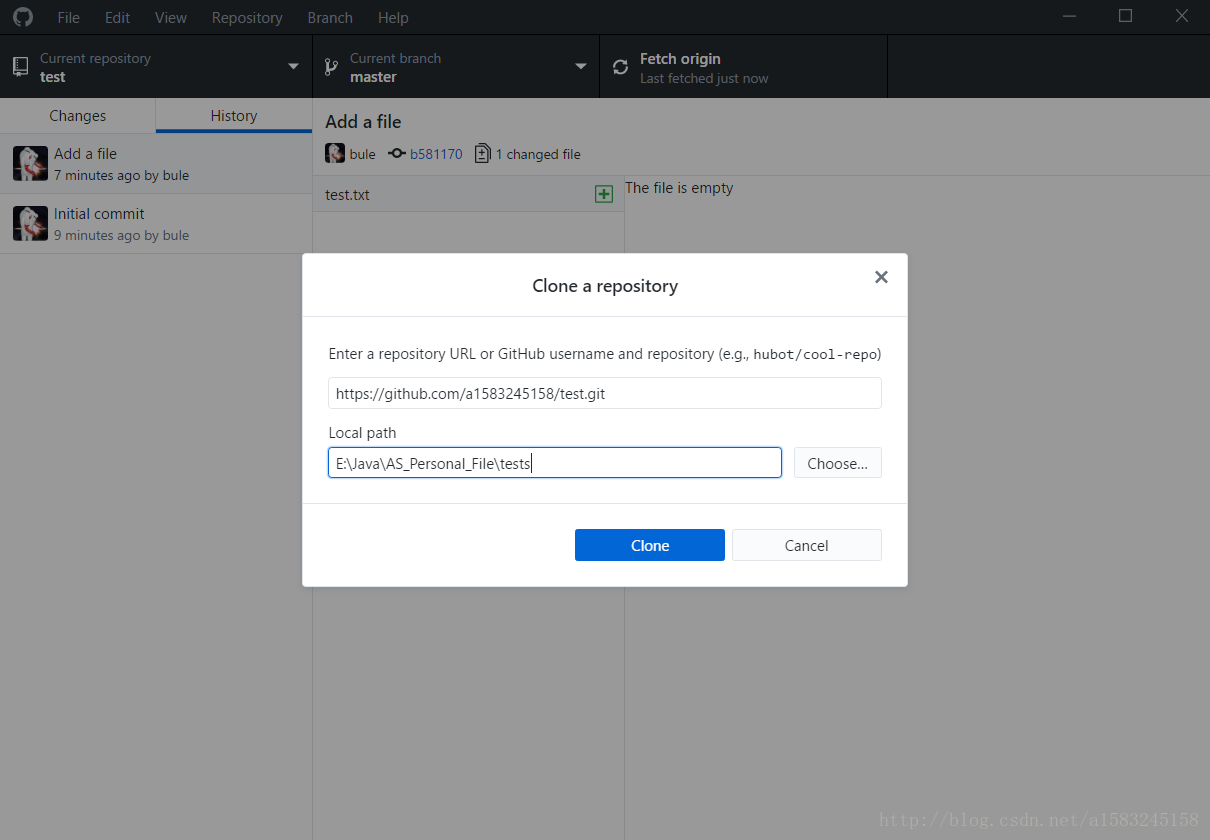Click the green added-file plus icon
This screenshot has width=1210, height=840.
point(604,194)
